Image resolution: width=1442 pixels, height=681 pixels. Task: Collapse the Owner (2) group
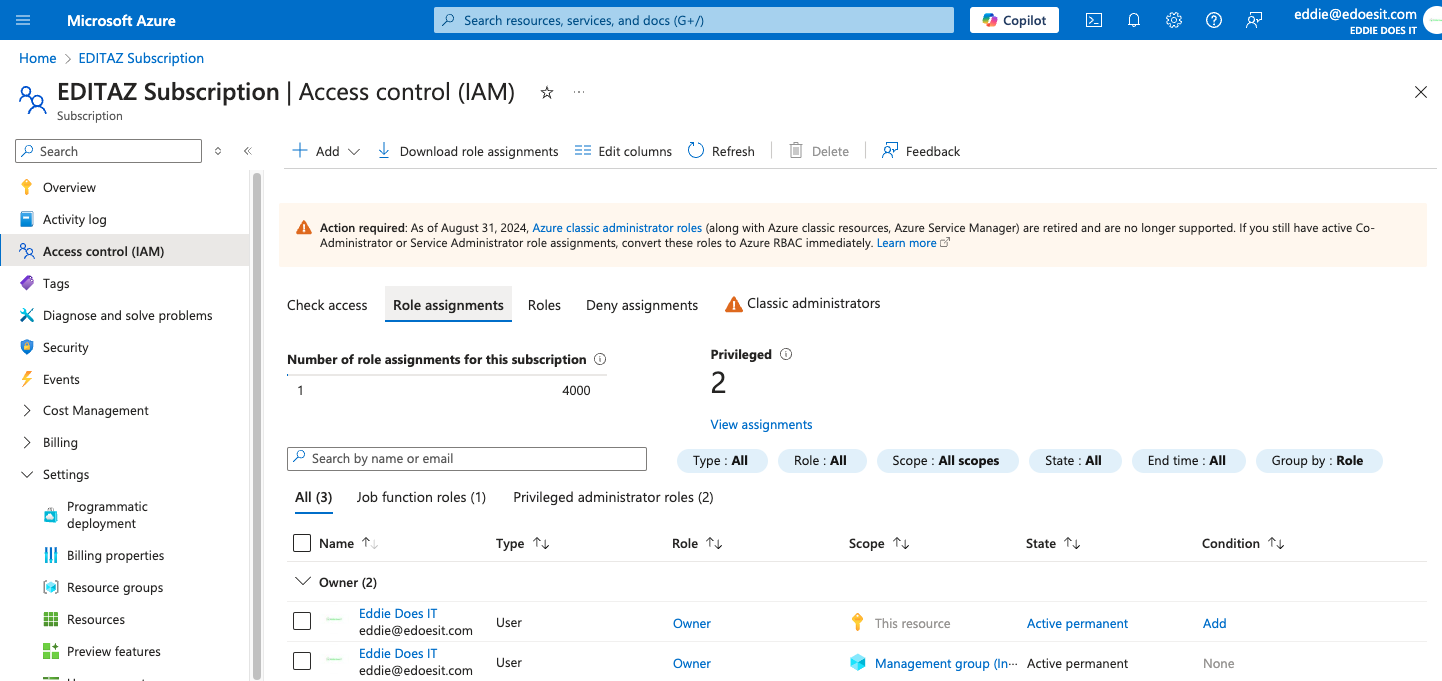click(x=302, y=582)
